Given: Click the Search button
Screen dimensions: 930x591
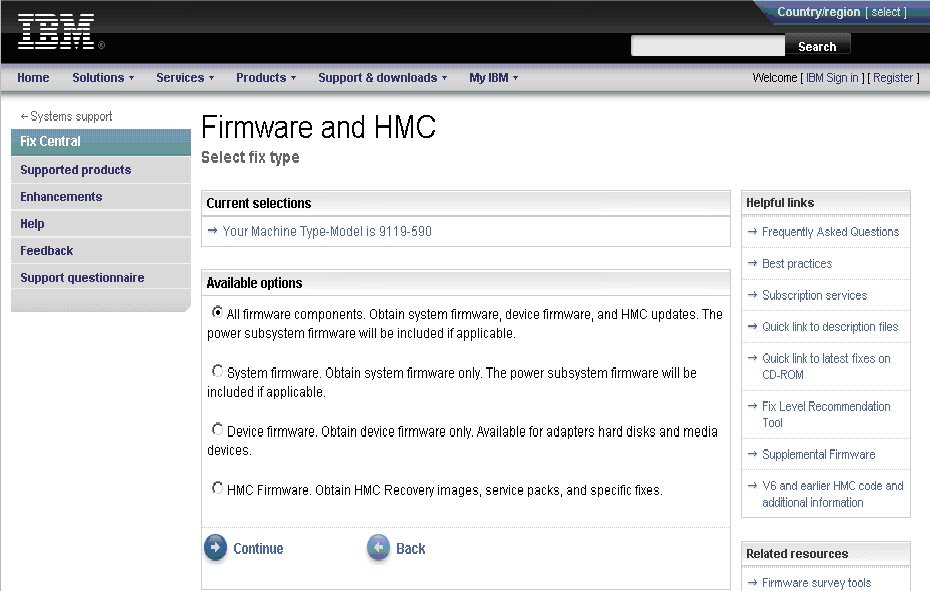Looking at the screenshot, I should [817, 46].
